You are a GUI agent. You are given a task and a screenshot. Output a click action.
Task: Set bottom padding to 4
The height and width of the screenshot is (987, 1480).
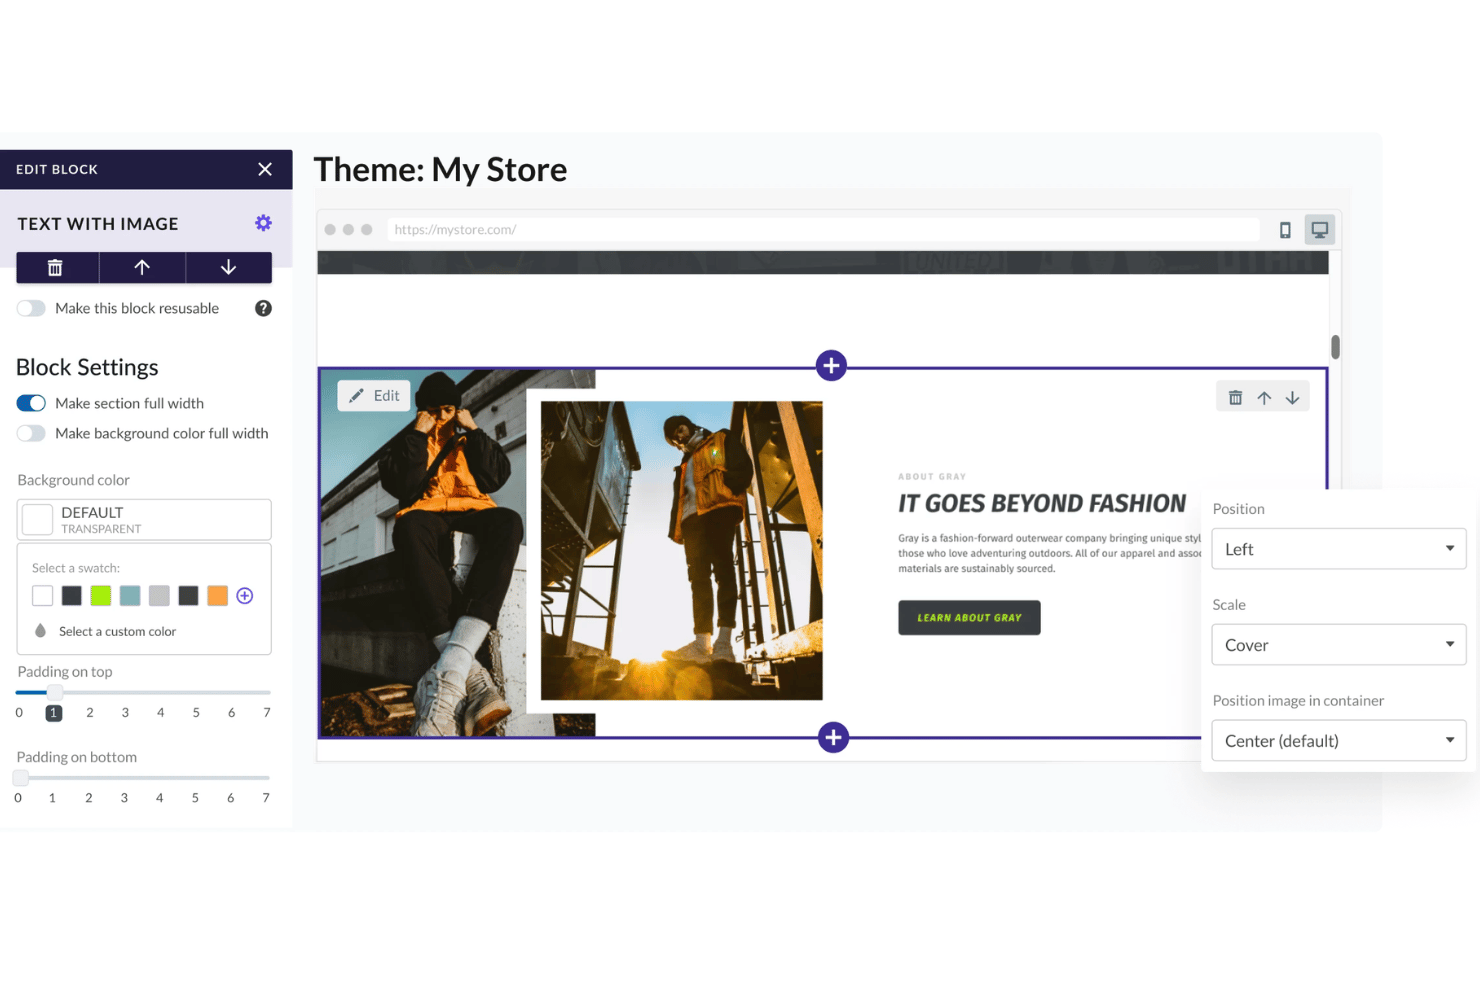pos(160,798)
